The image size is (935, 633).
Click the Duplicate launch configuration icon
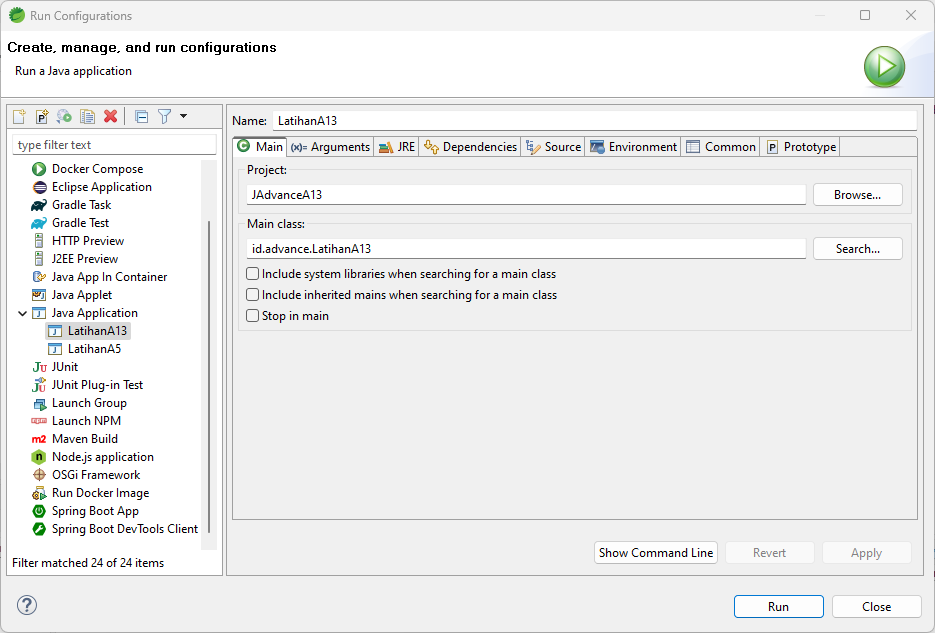(x=88, y=116)
